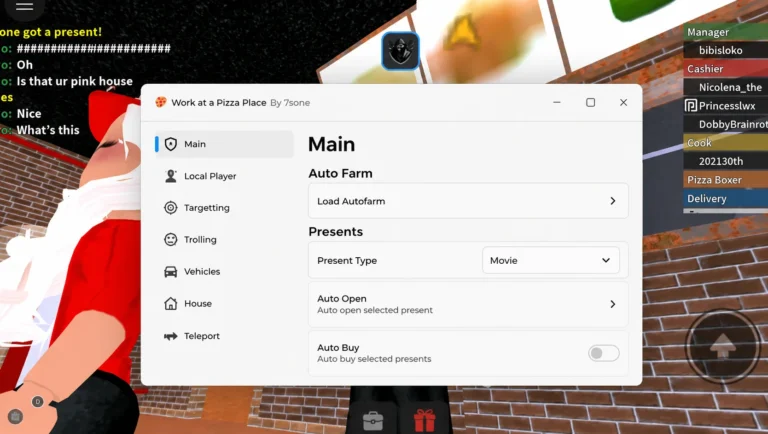768x434 pixels.
Task: Select player 202130th in the list
Action: pos(726,161)
